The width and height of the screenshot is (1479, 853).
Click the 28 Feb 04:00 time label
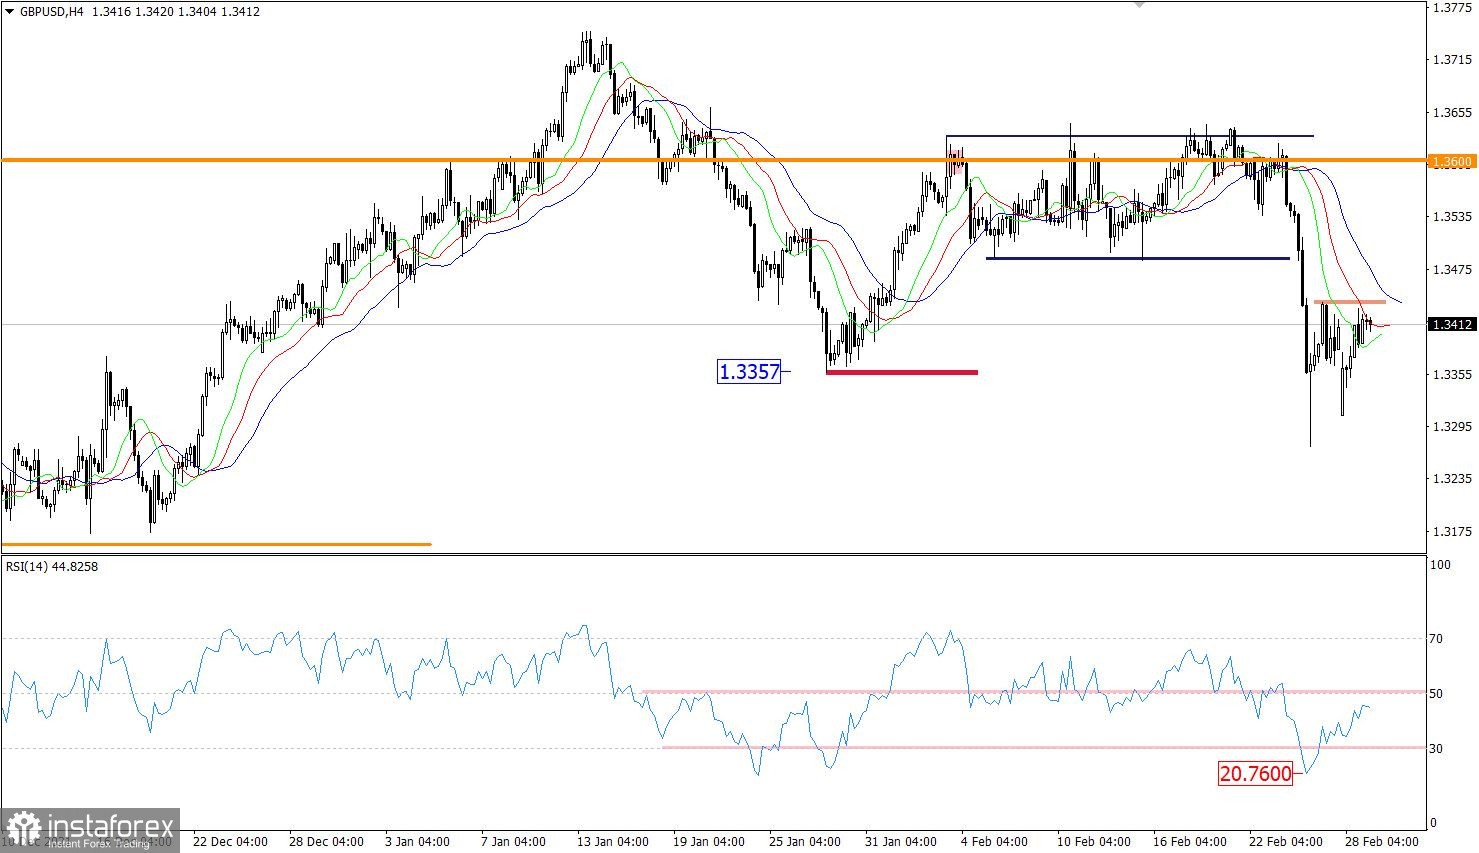(1381, 841)
